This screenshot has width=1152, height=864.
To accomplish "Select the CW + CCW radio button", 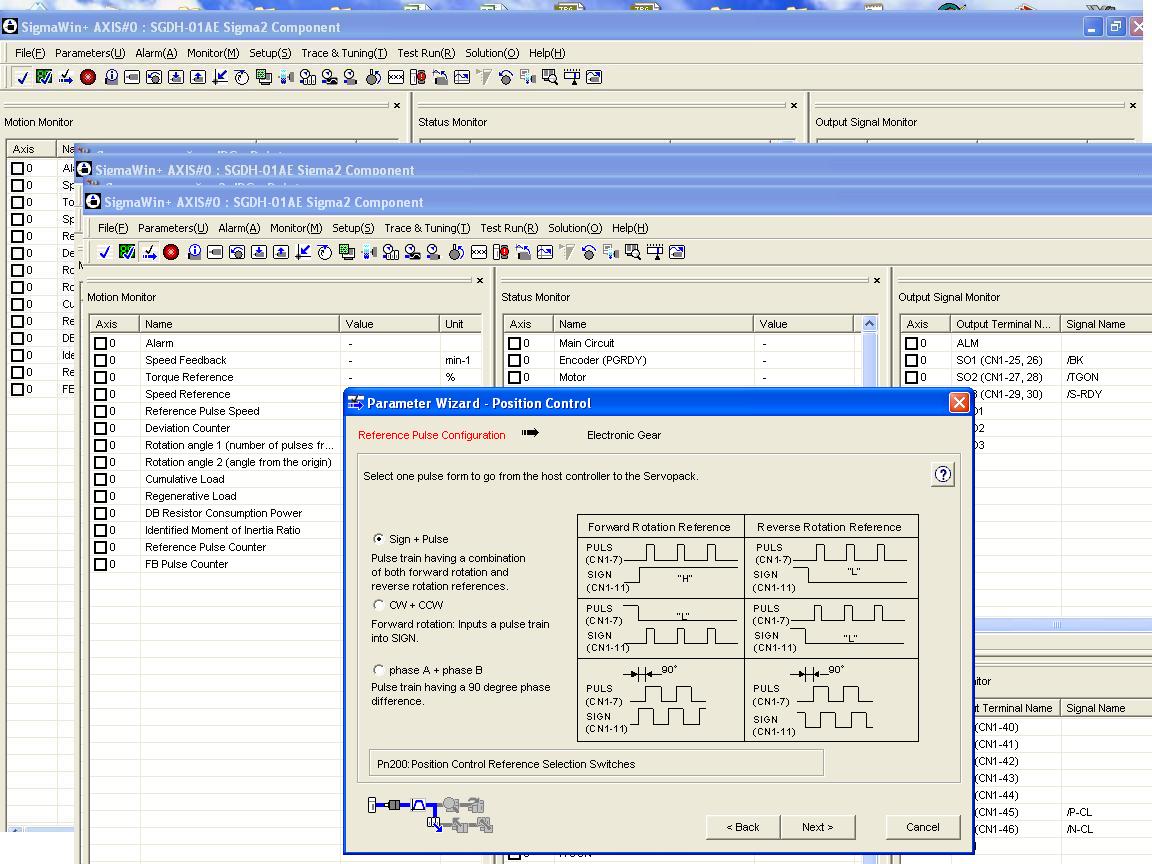I will [378, 605].
